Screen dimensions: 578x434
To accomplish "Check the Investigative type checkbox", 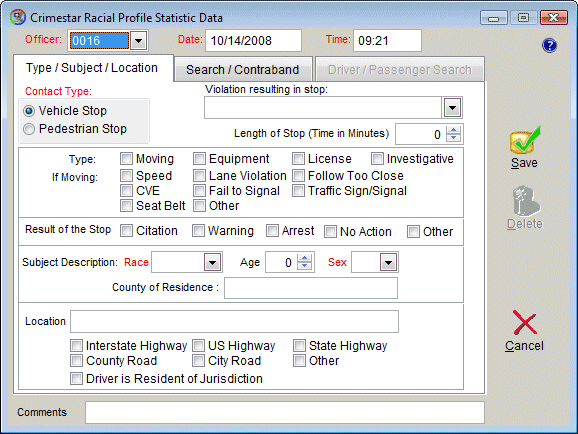I will (377, 159).
